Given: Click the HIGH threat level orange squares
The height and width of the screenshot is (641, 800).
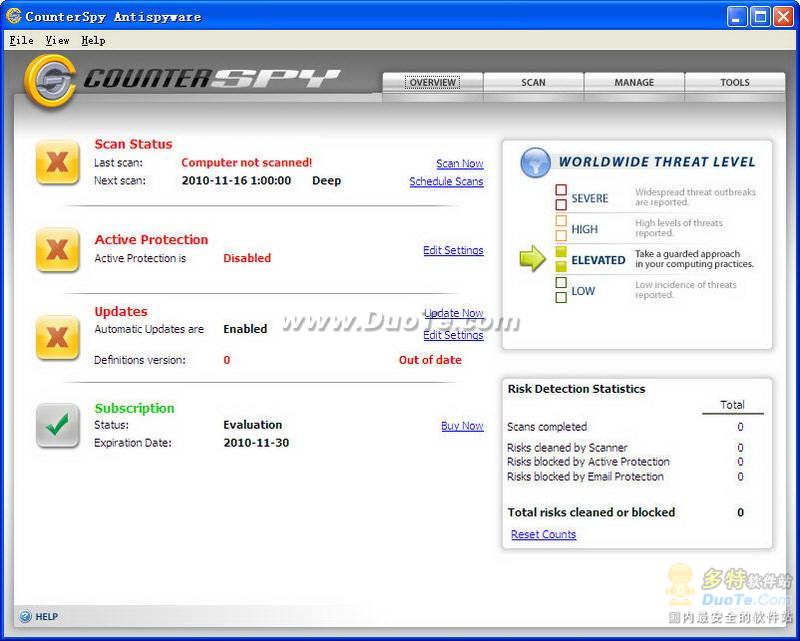Looking at the screenshot, I should pos(561,228).
